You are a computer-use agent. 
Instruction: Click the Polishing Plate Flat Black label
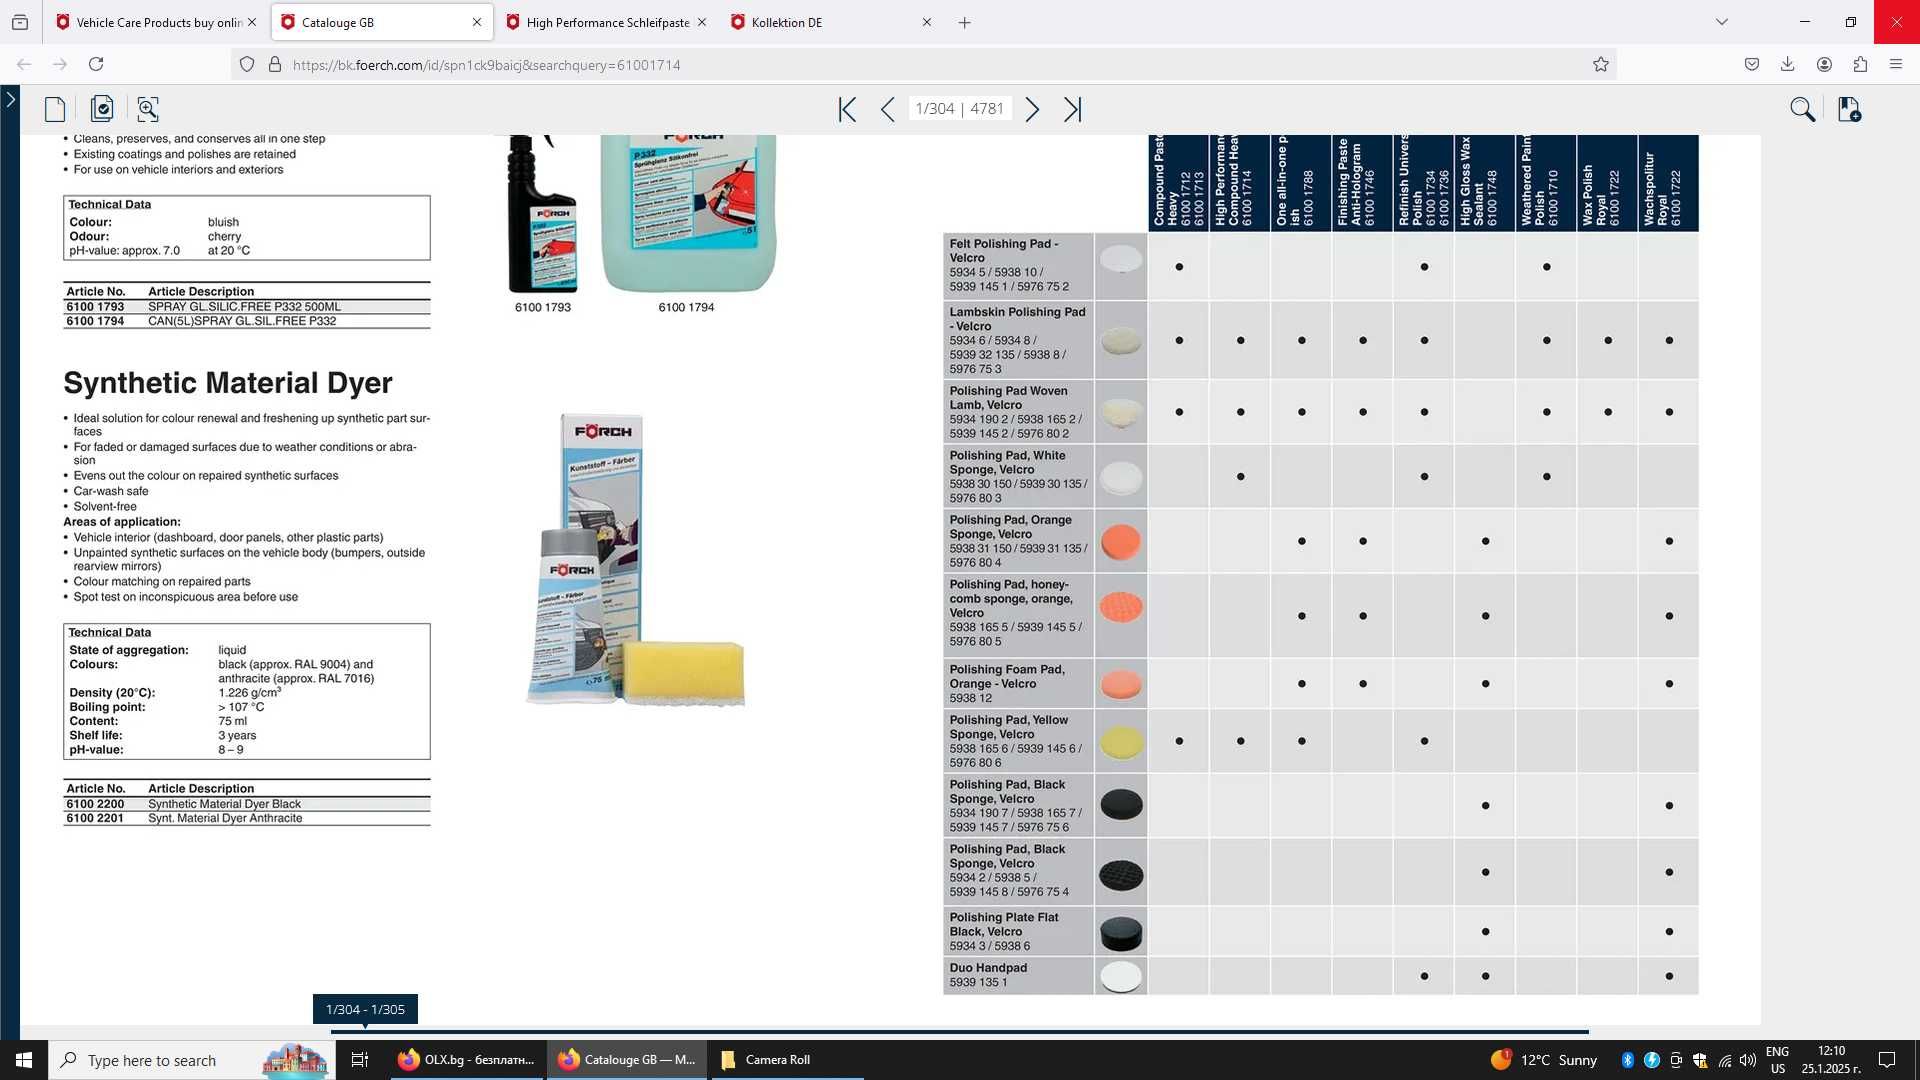(x=1018, y=931)
